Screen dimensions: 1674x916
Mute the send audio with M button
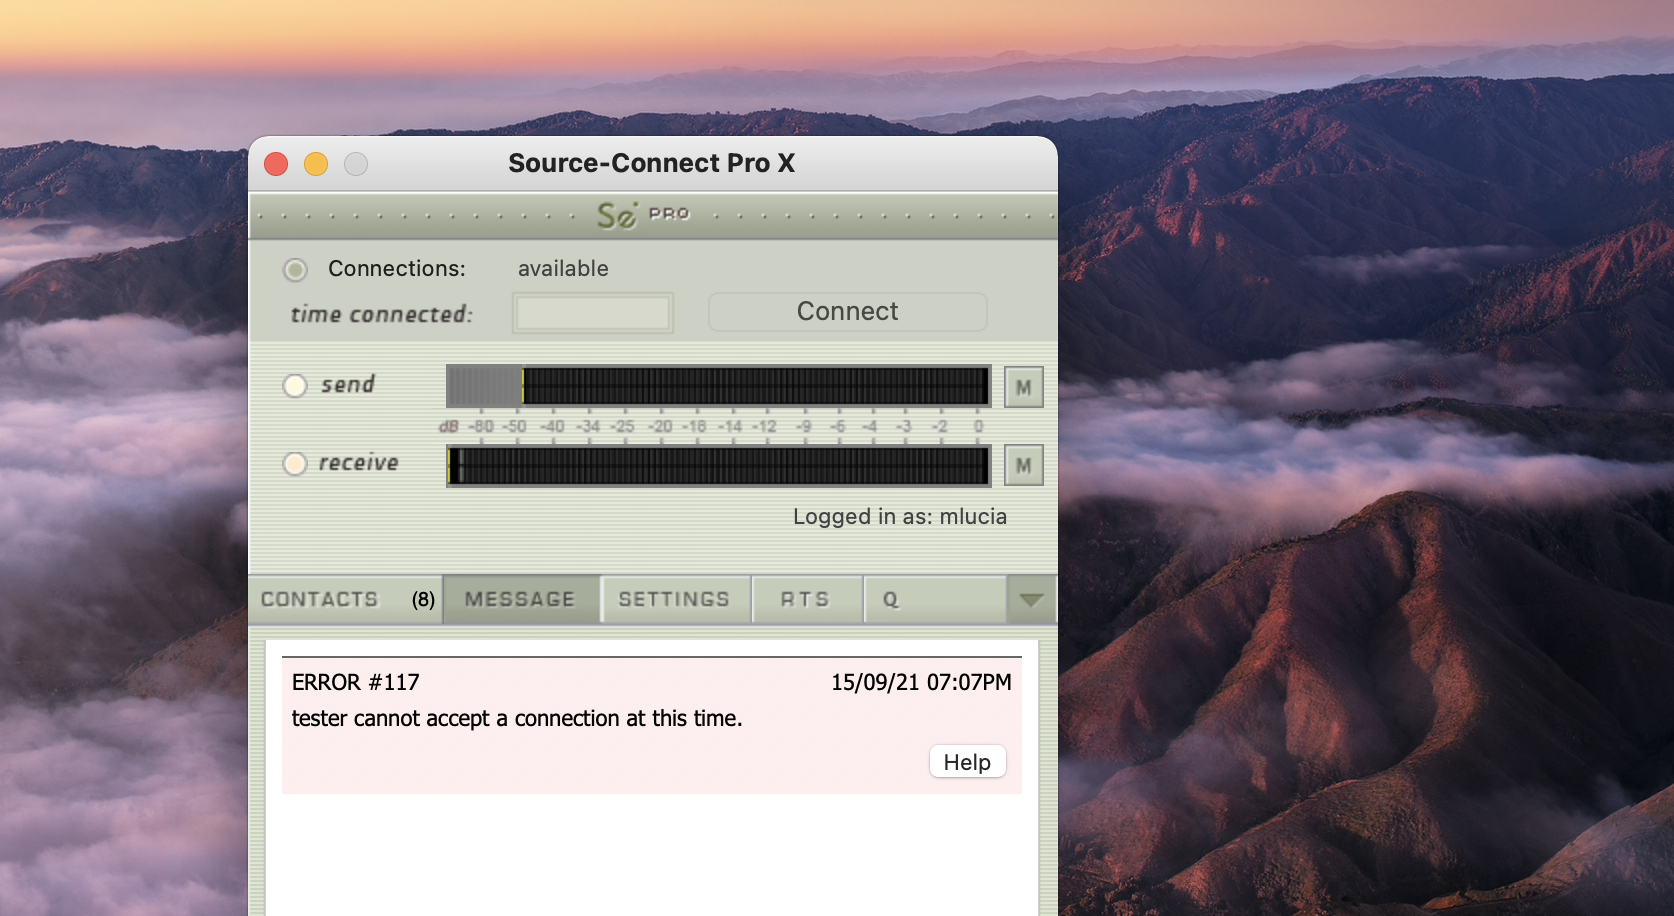point(1023,387)
